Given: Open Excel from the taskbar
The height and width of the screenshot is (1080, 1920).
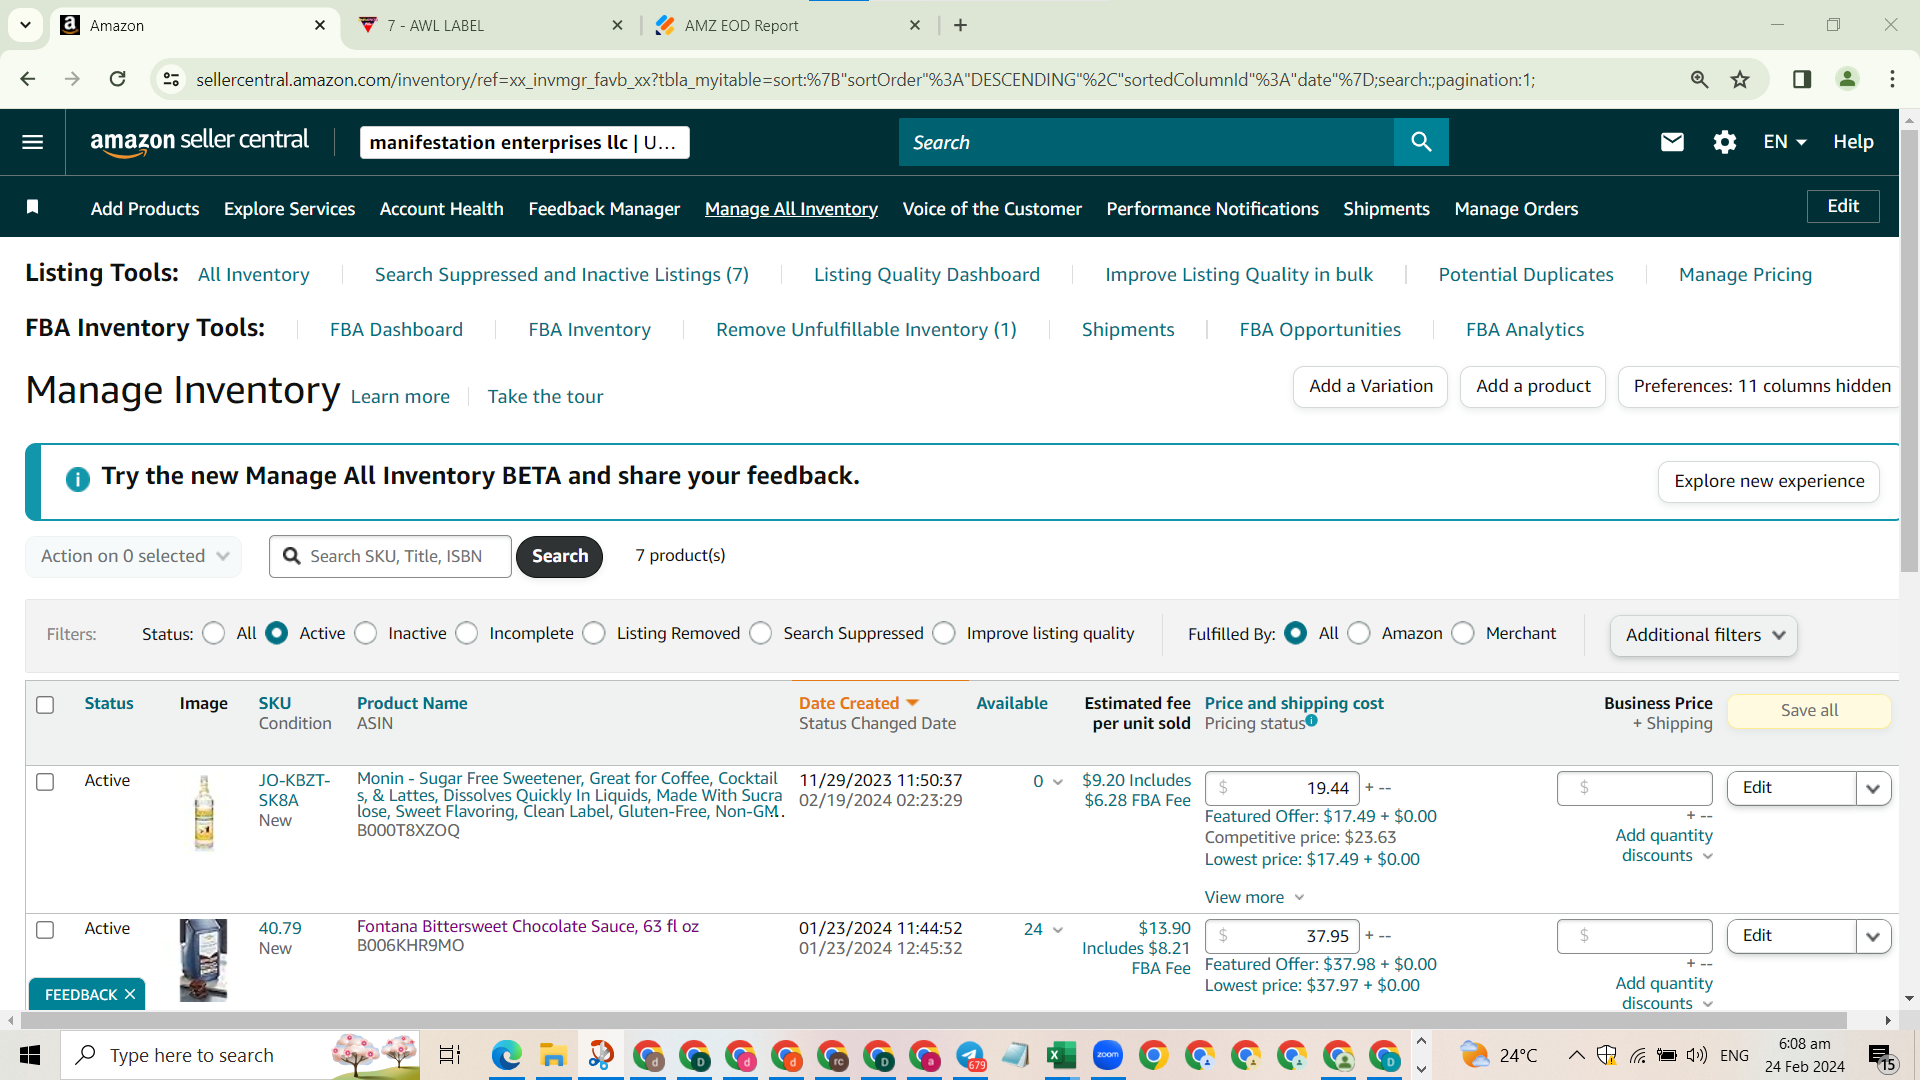Looking at the screenshot, I should (x=1061, y=1055).
